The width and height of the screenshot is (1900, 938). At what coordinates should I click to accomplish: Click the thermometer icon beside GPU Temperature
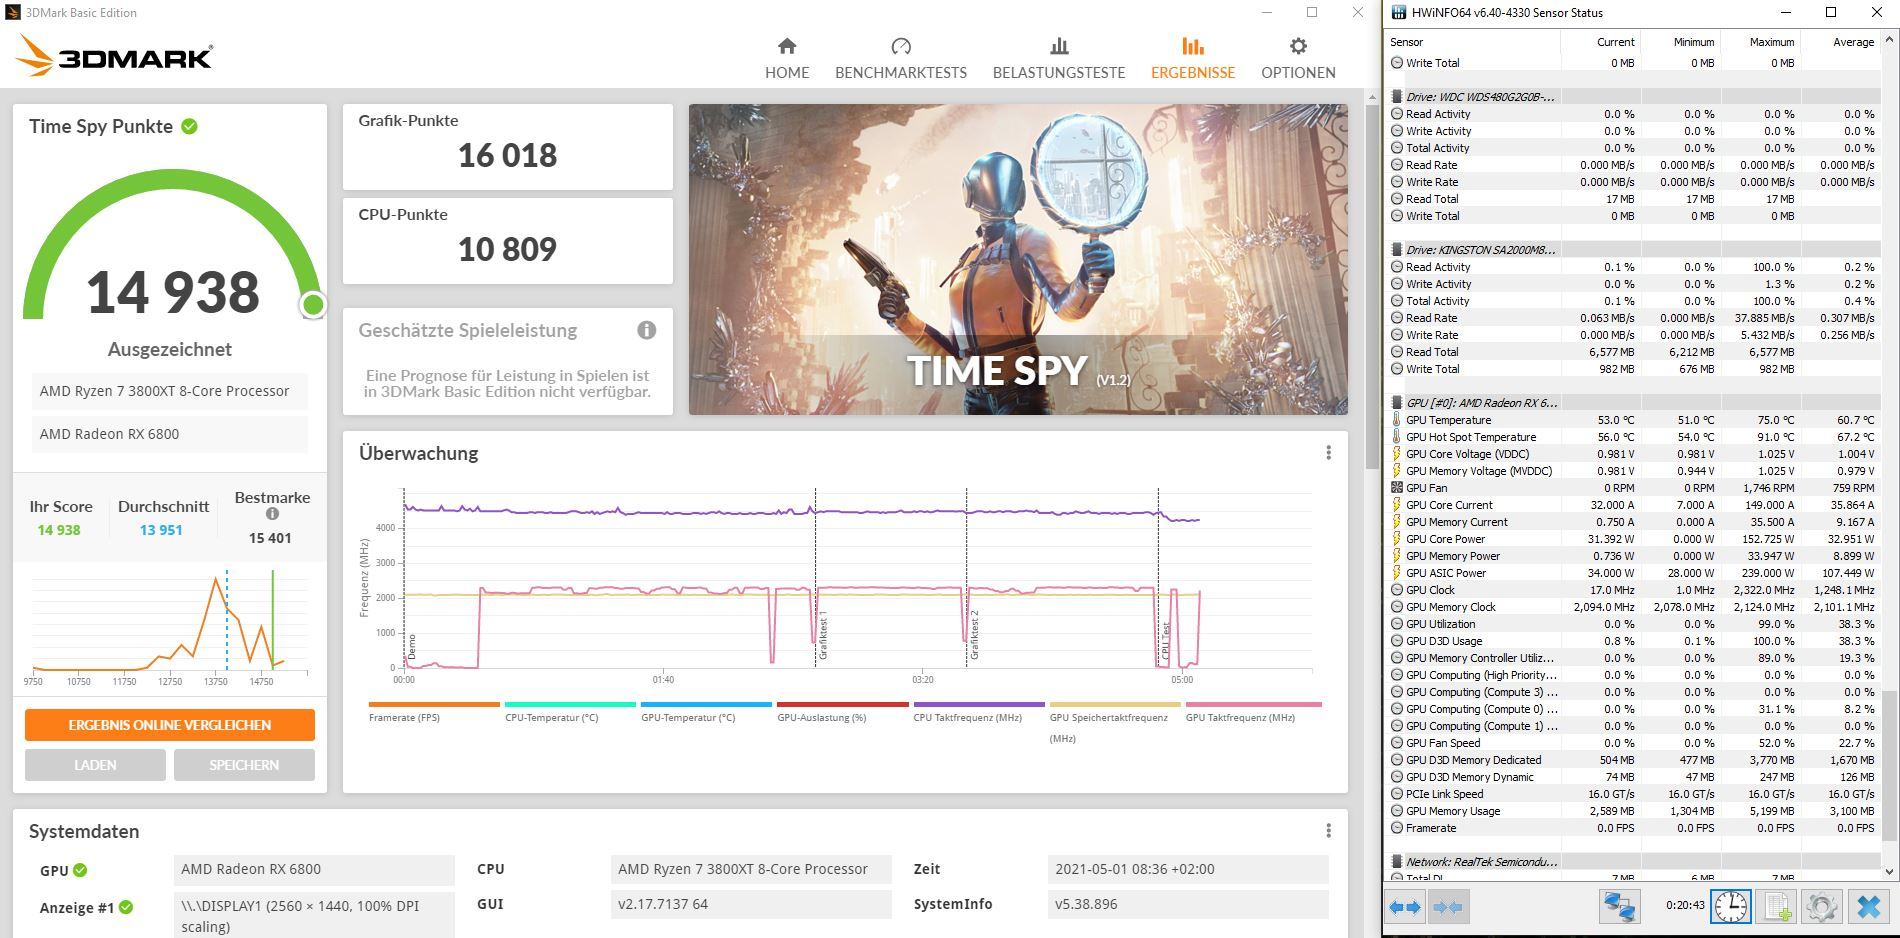[x=1397, y=420]
